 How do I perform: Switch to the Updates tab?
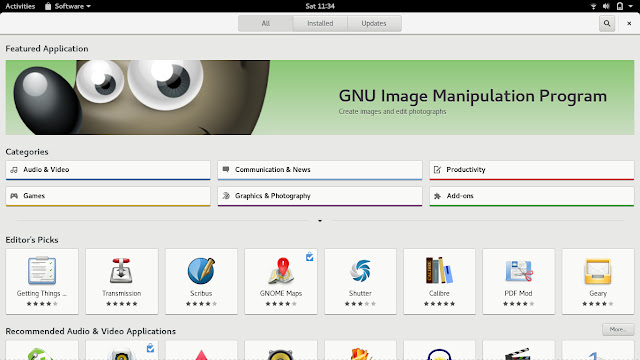tap(374, 23)
